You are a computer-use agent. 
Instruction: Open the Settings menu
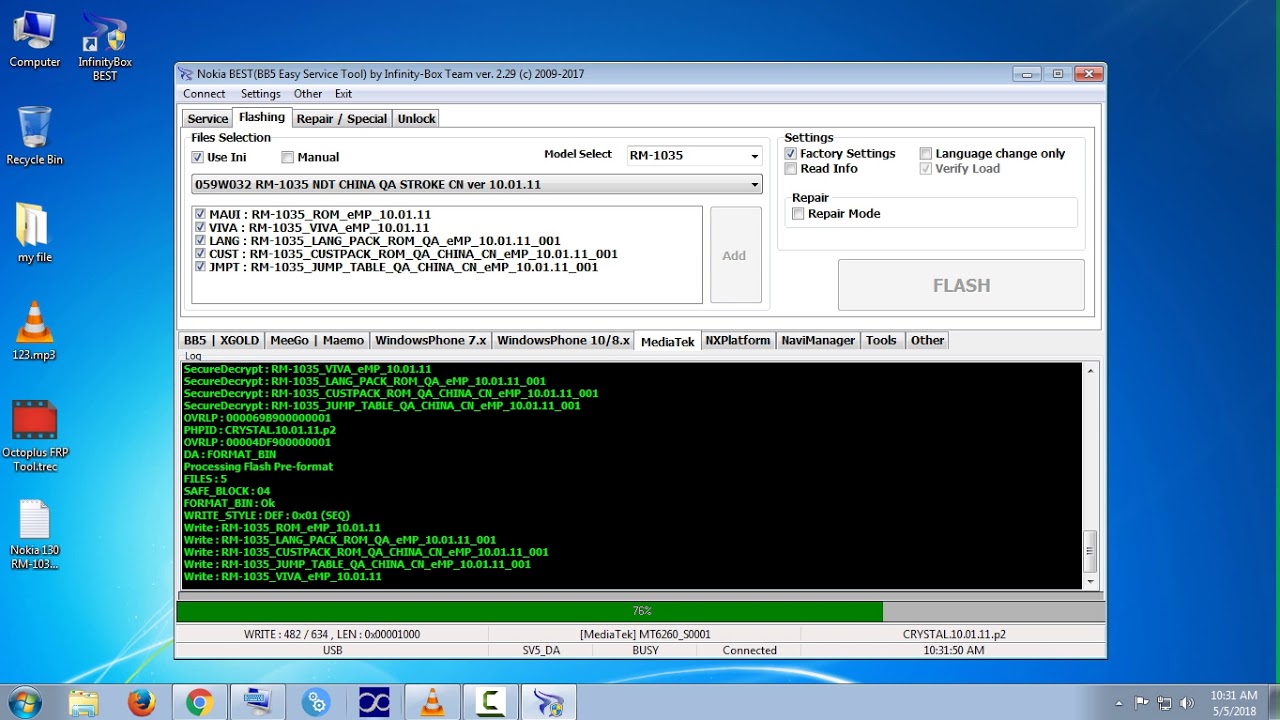point(261,94)
